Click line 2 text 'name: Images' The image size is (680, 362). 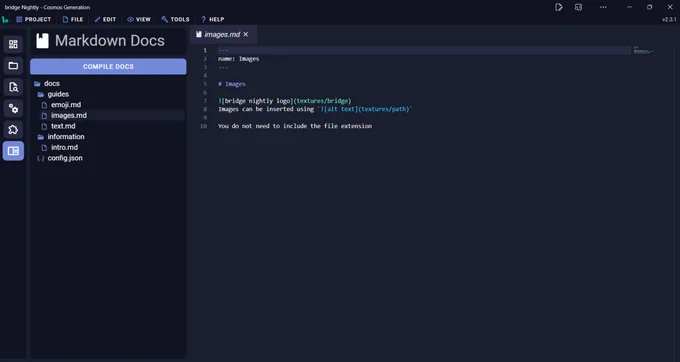click(x=239, y=59)
